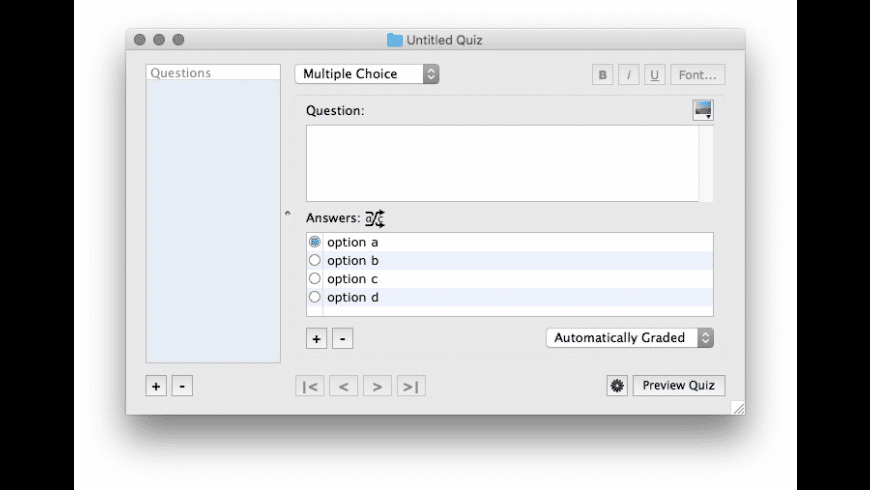Add a new answer option
Image resolution: width=870 pixels, height=490 pixels.
tap(316, 339)
